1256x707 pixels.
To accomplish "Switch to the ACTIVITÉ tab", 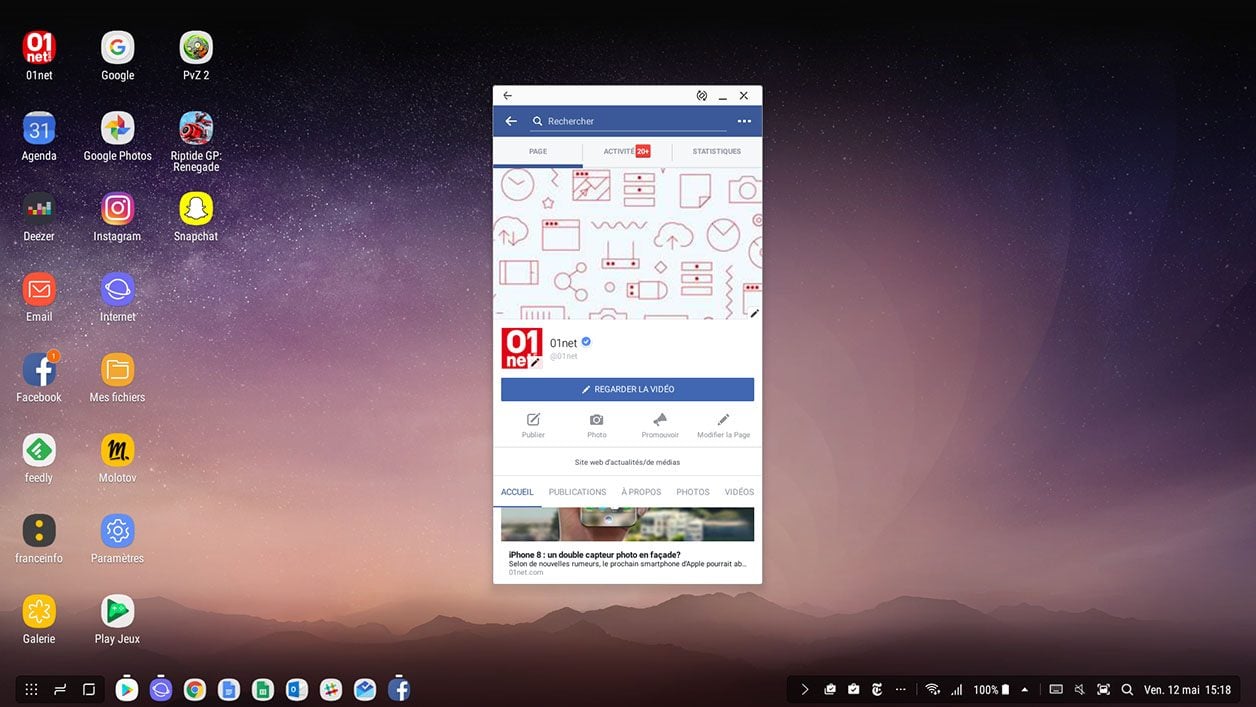I will pyautogui.click(x=627, y=152).
